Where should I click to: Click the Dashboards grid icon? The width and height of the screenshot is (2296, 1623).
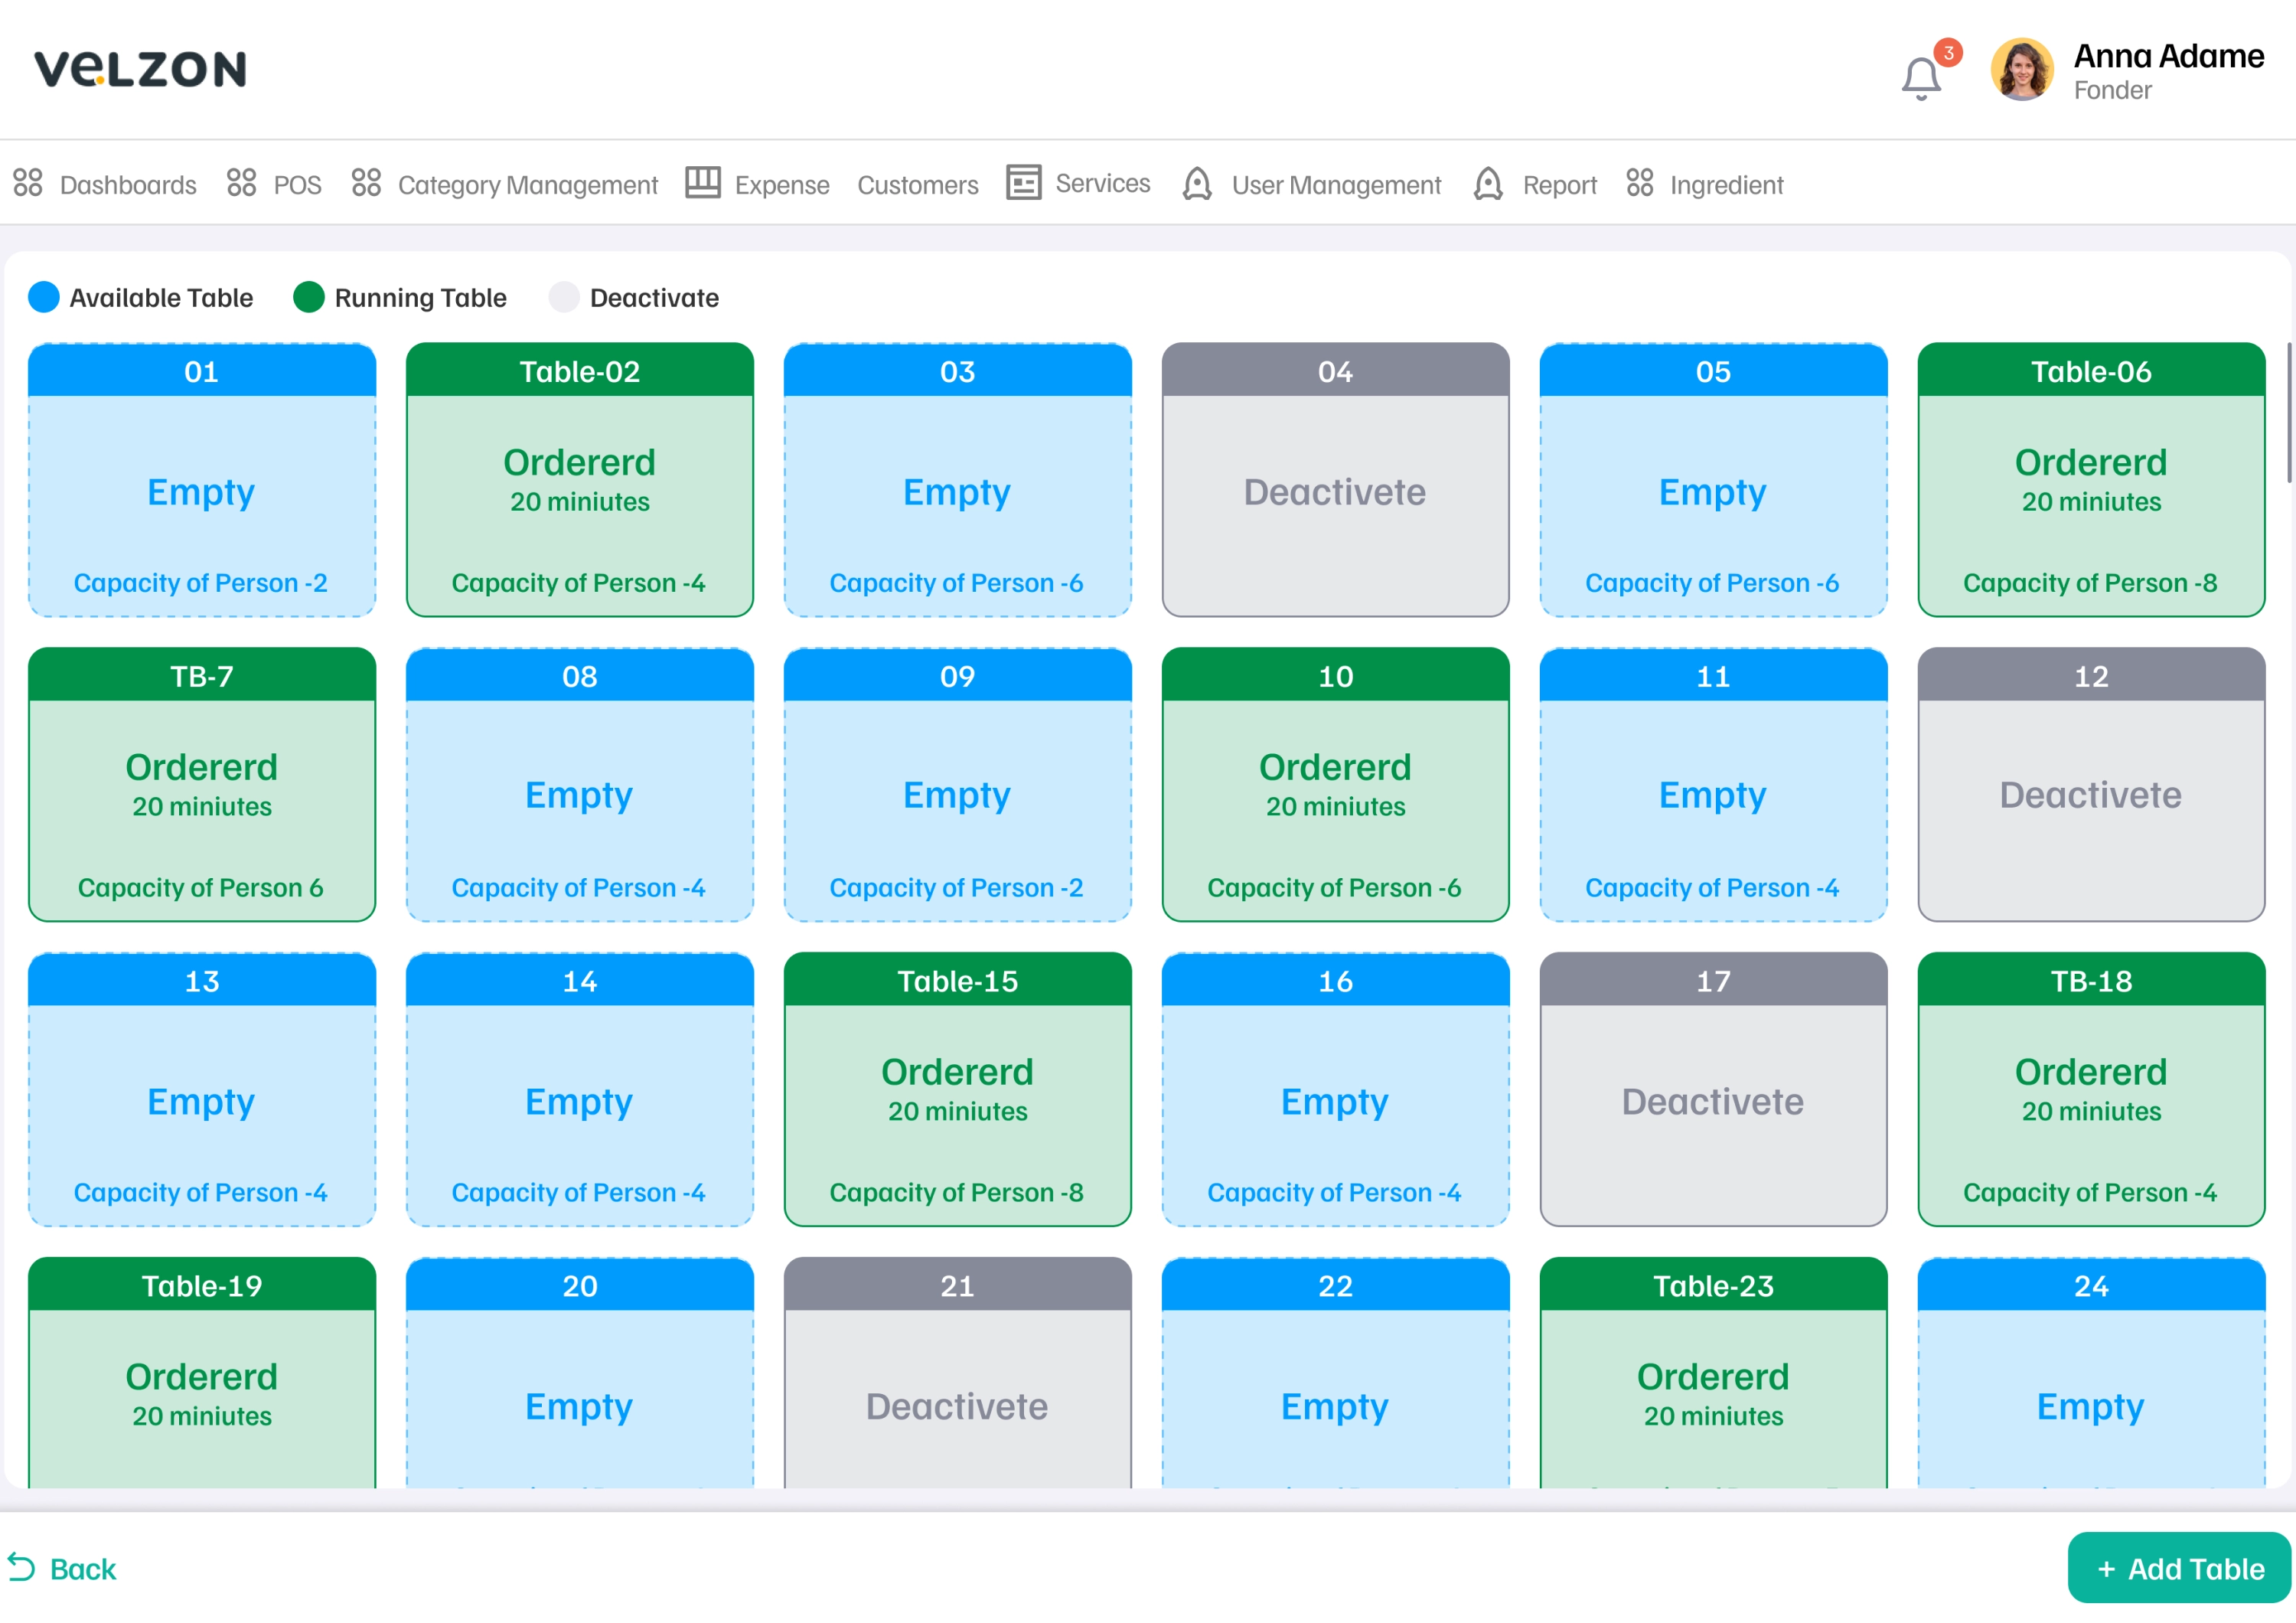click(x=28, y=183)
